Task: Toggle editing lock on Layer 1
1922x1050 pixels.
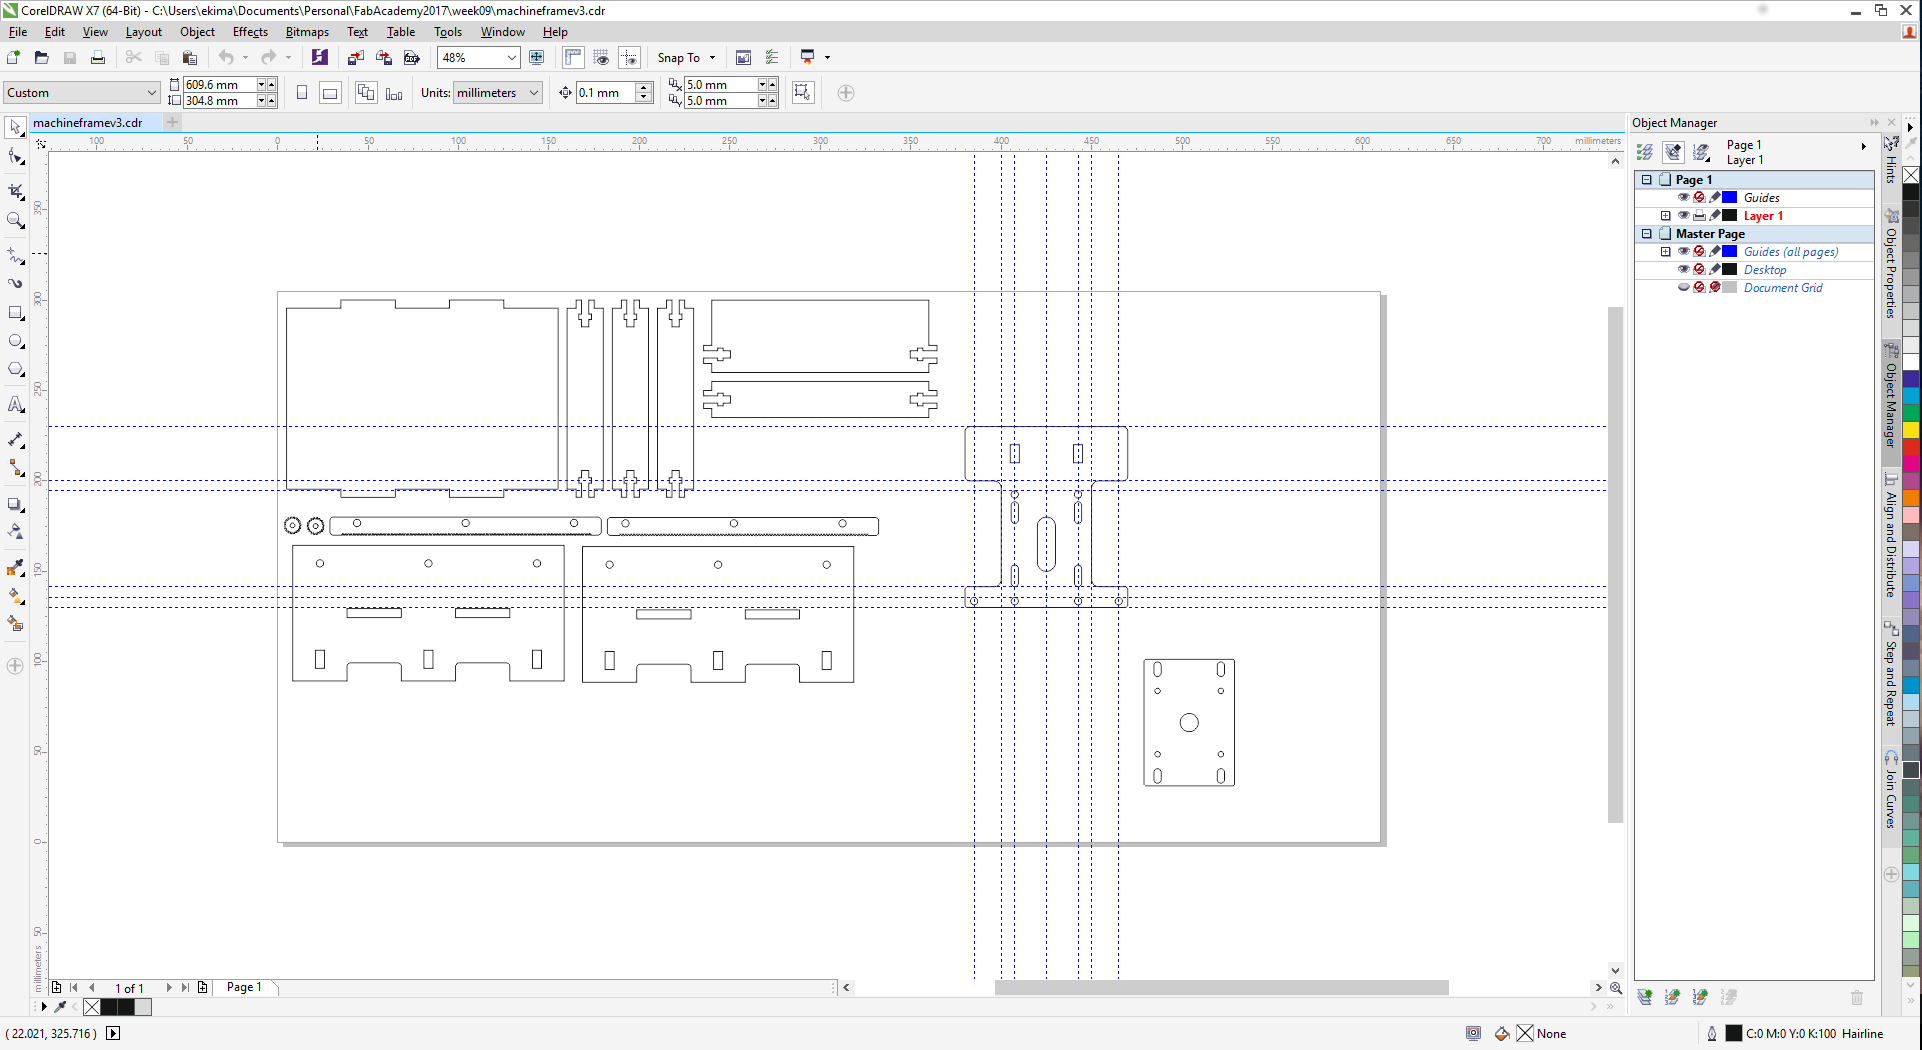Action: (1715, 215)
